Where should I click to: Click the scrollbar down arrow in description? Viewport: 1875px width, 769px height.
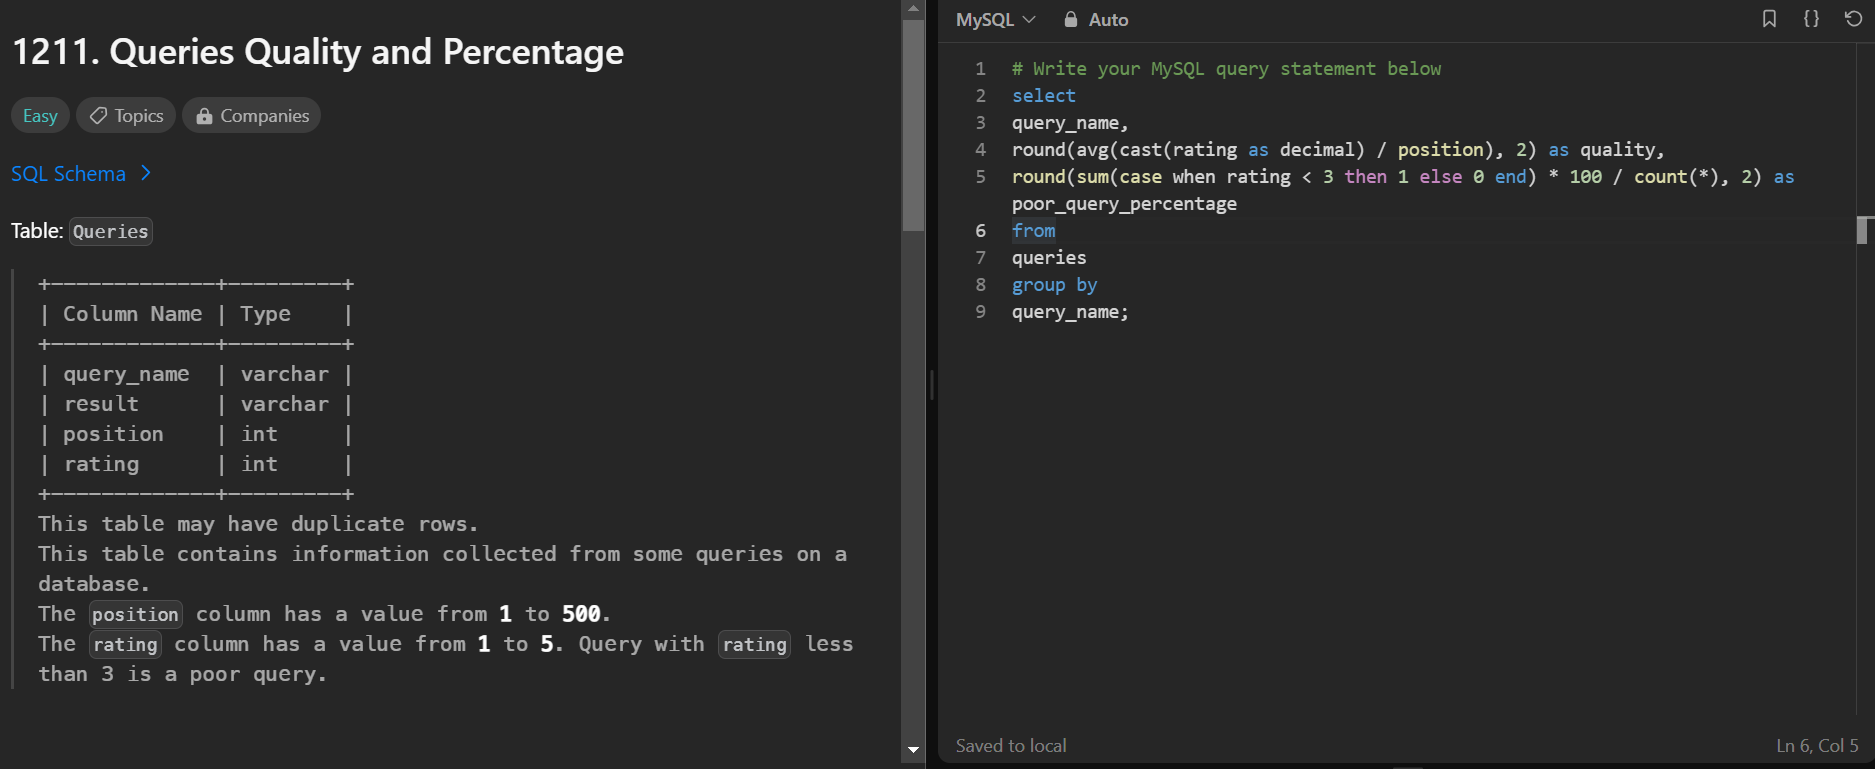tap(913, 750)
